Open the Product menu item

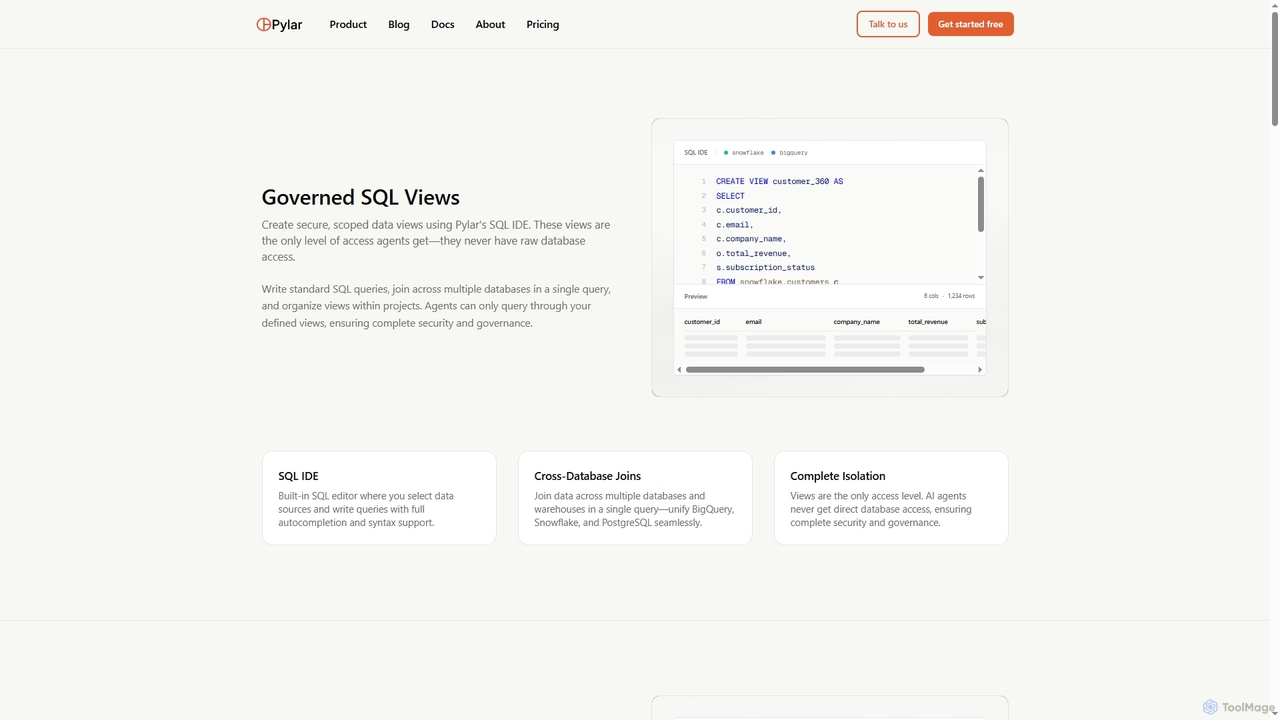[348, 24]
